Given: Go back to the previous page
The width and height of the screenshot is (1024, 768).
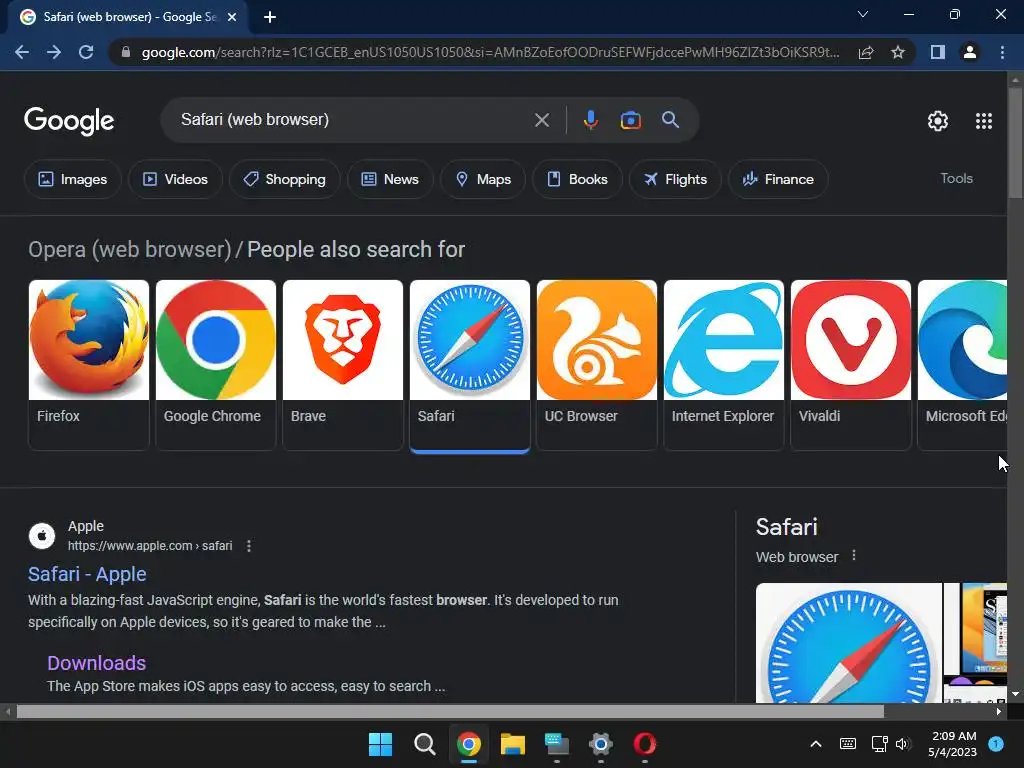Looking at the screenshot, I should tap(22, 52).
